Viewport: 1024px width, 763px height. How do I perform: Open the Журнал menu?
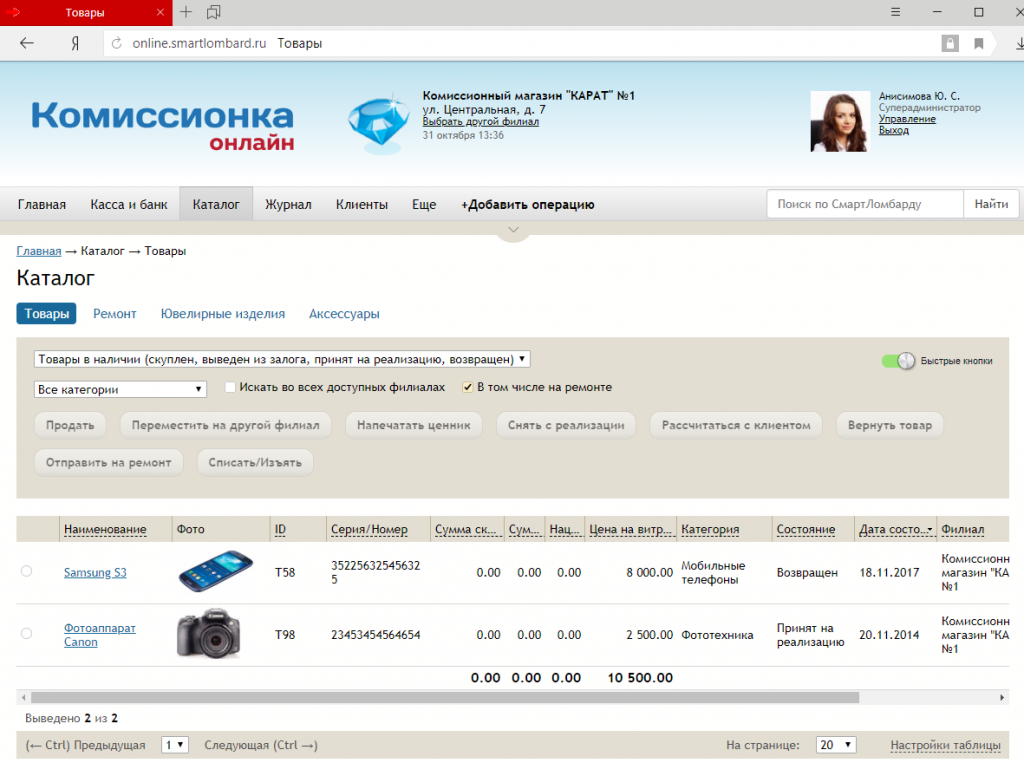click(x=288, y=204)
